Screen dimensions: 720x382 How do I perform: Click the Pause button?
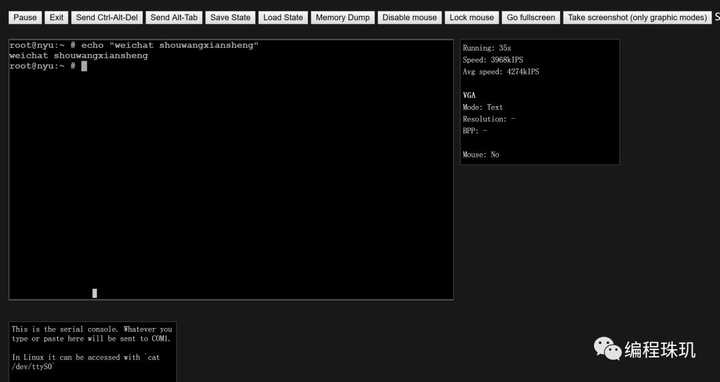[x=25, y=17]
